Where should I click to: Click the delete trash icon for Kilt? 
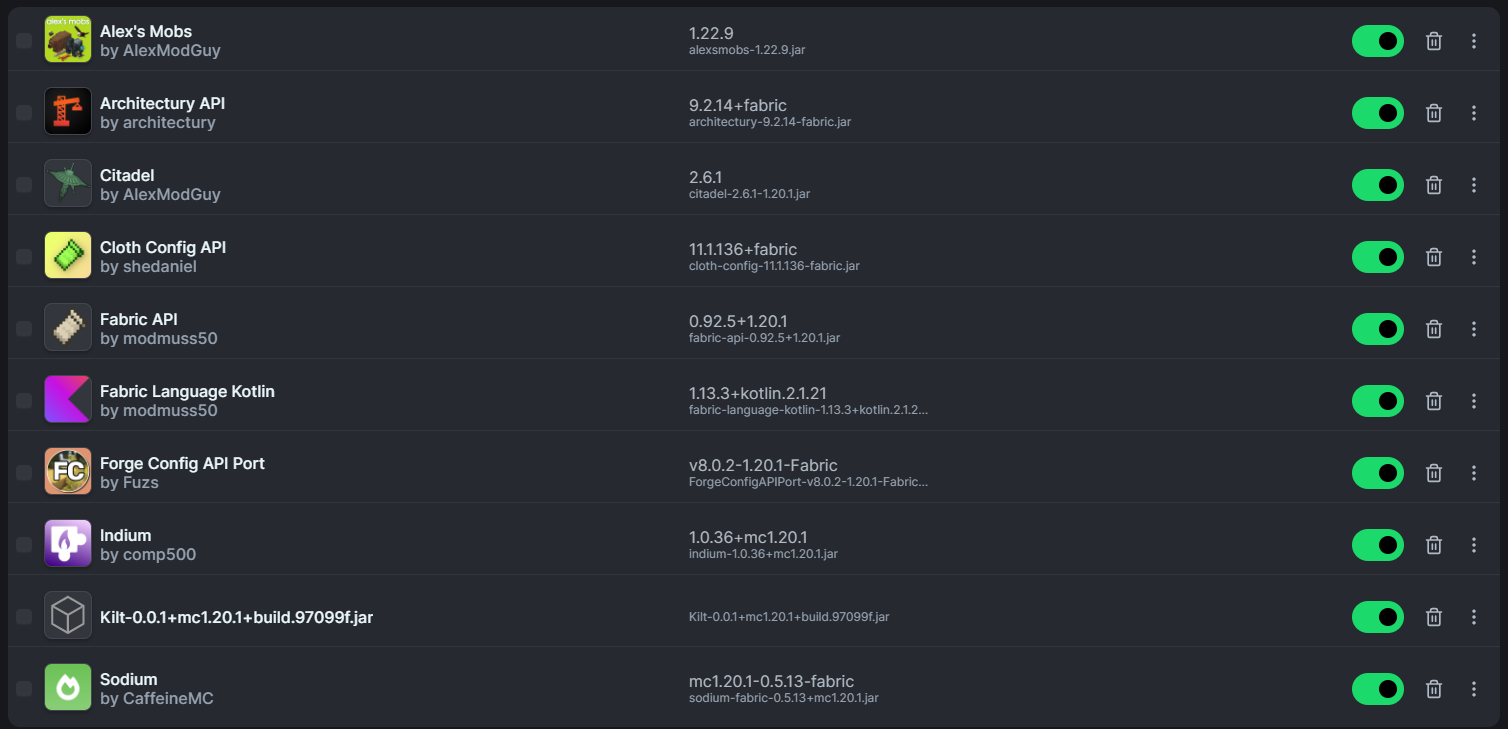1433,617
